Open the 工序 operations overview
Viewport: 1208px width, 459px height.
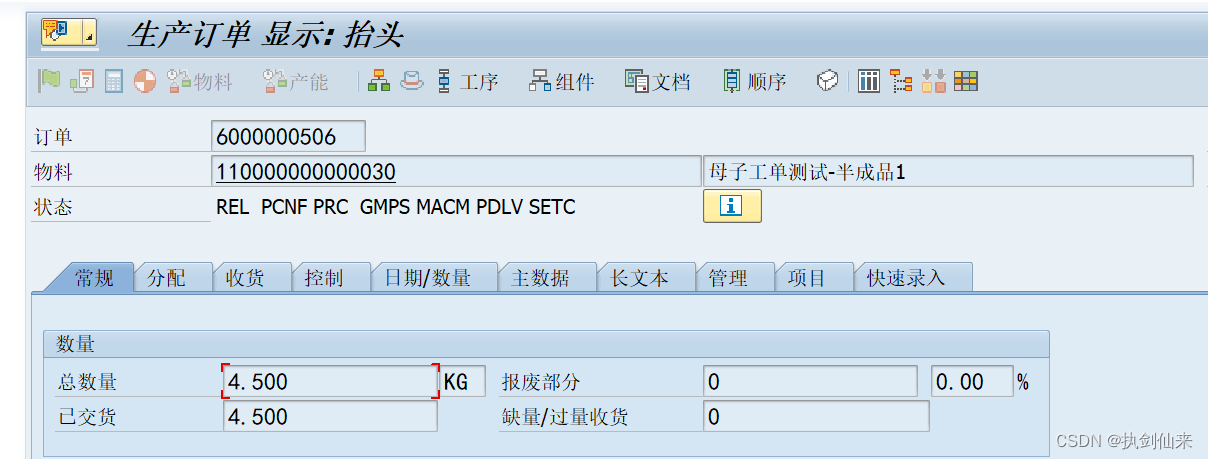coord(467,81)
